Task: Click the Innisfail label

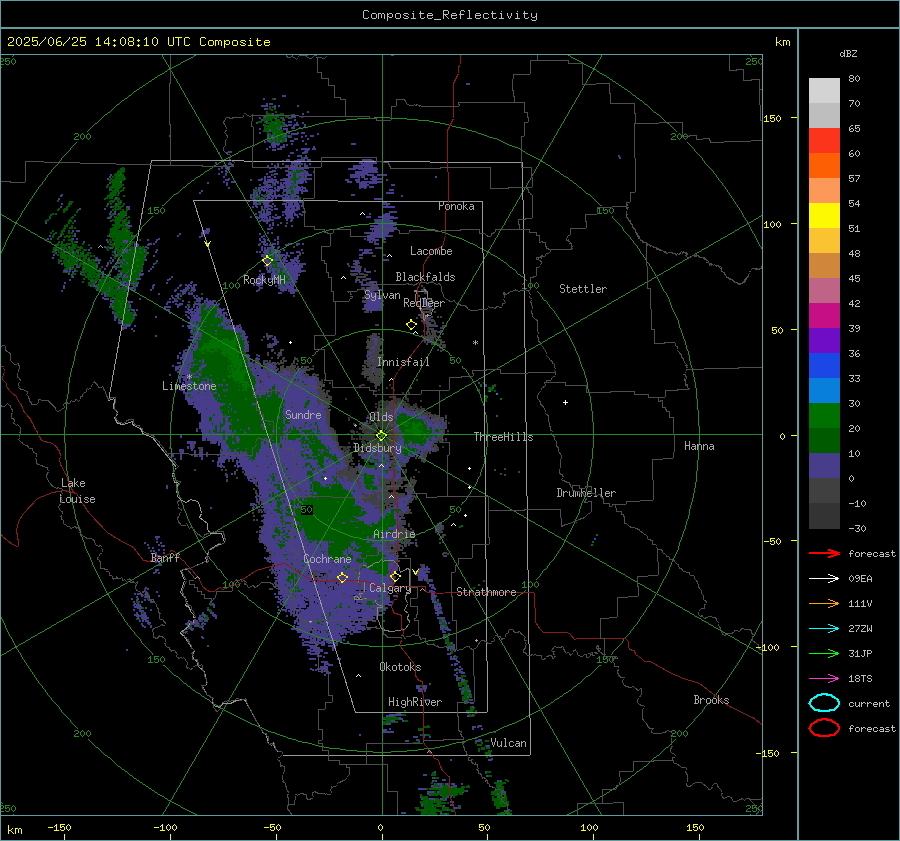Action: (x=403, y=362)
